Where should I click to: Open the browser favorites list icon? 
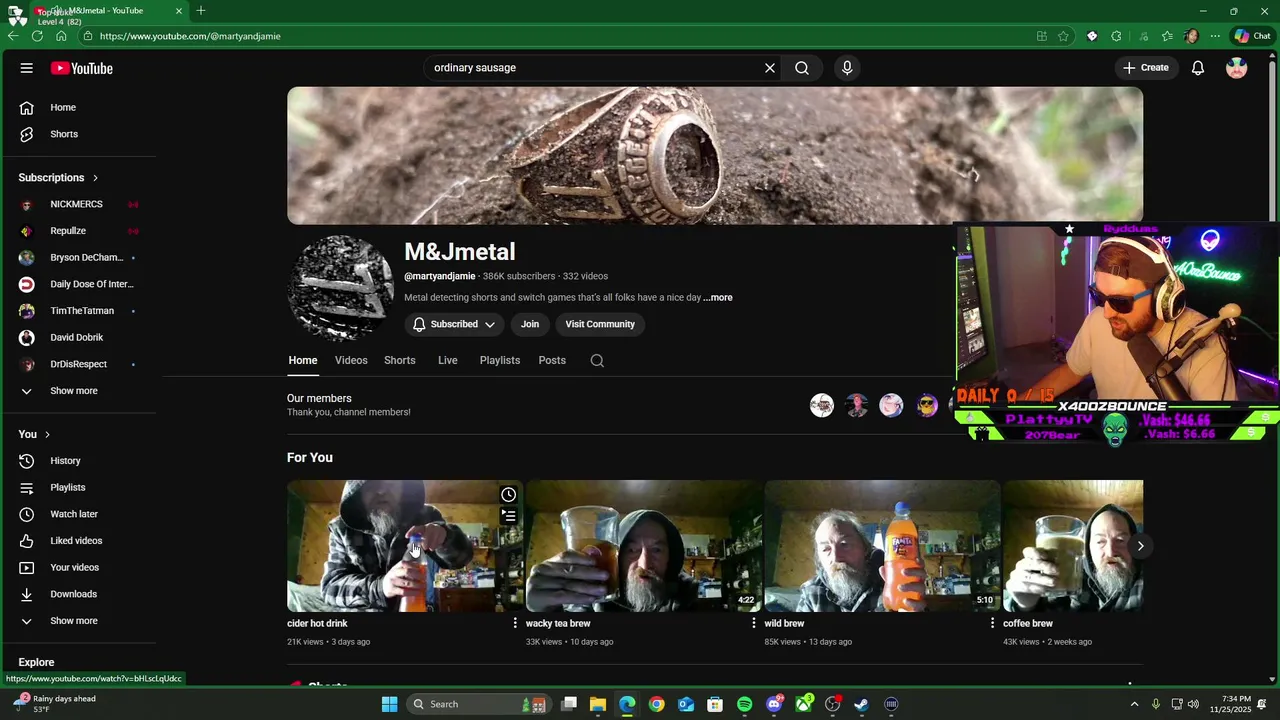coord(1167,36)
